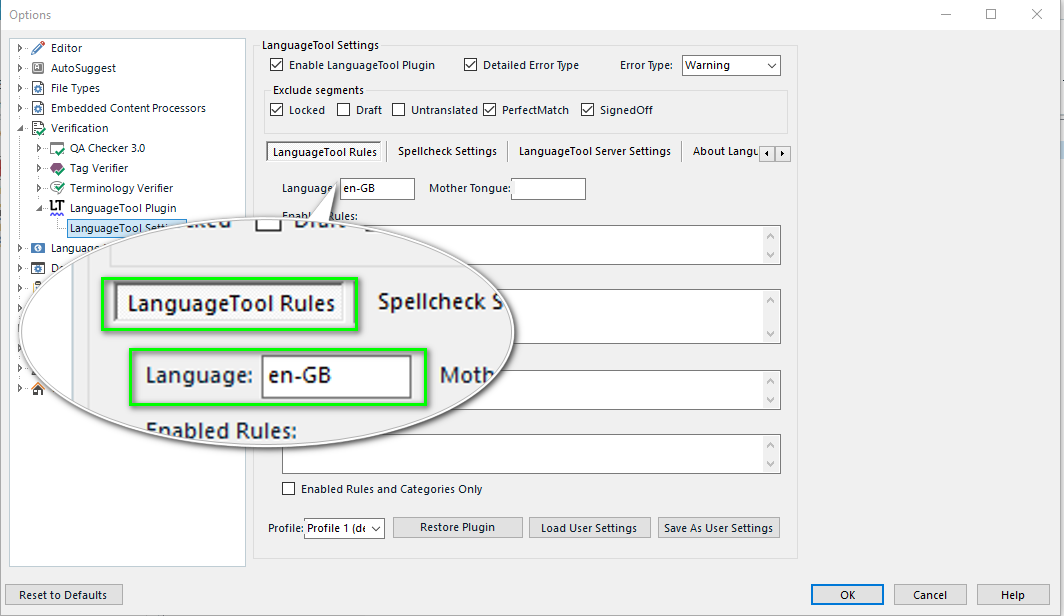Click Save As User Settings
This screenshot has width=1064, height=616.
(719, 528)
